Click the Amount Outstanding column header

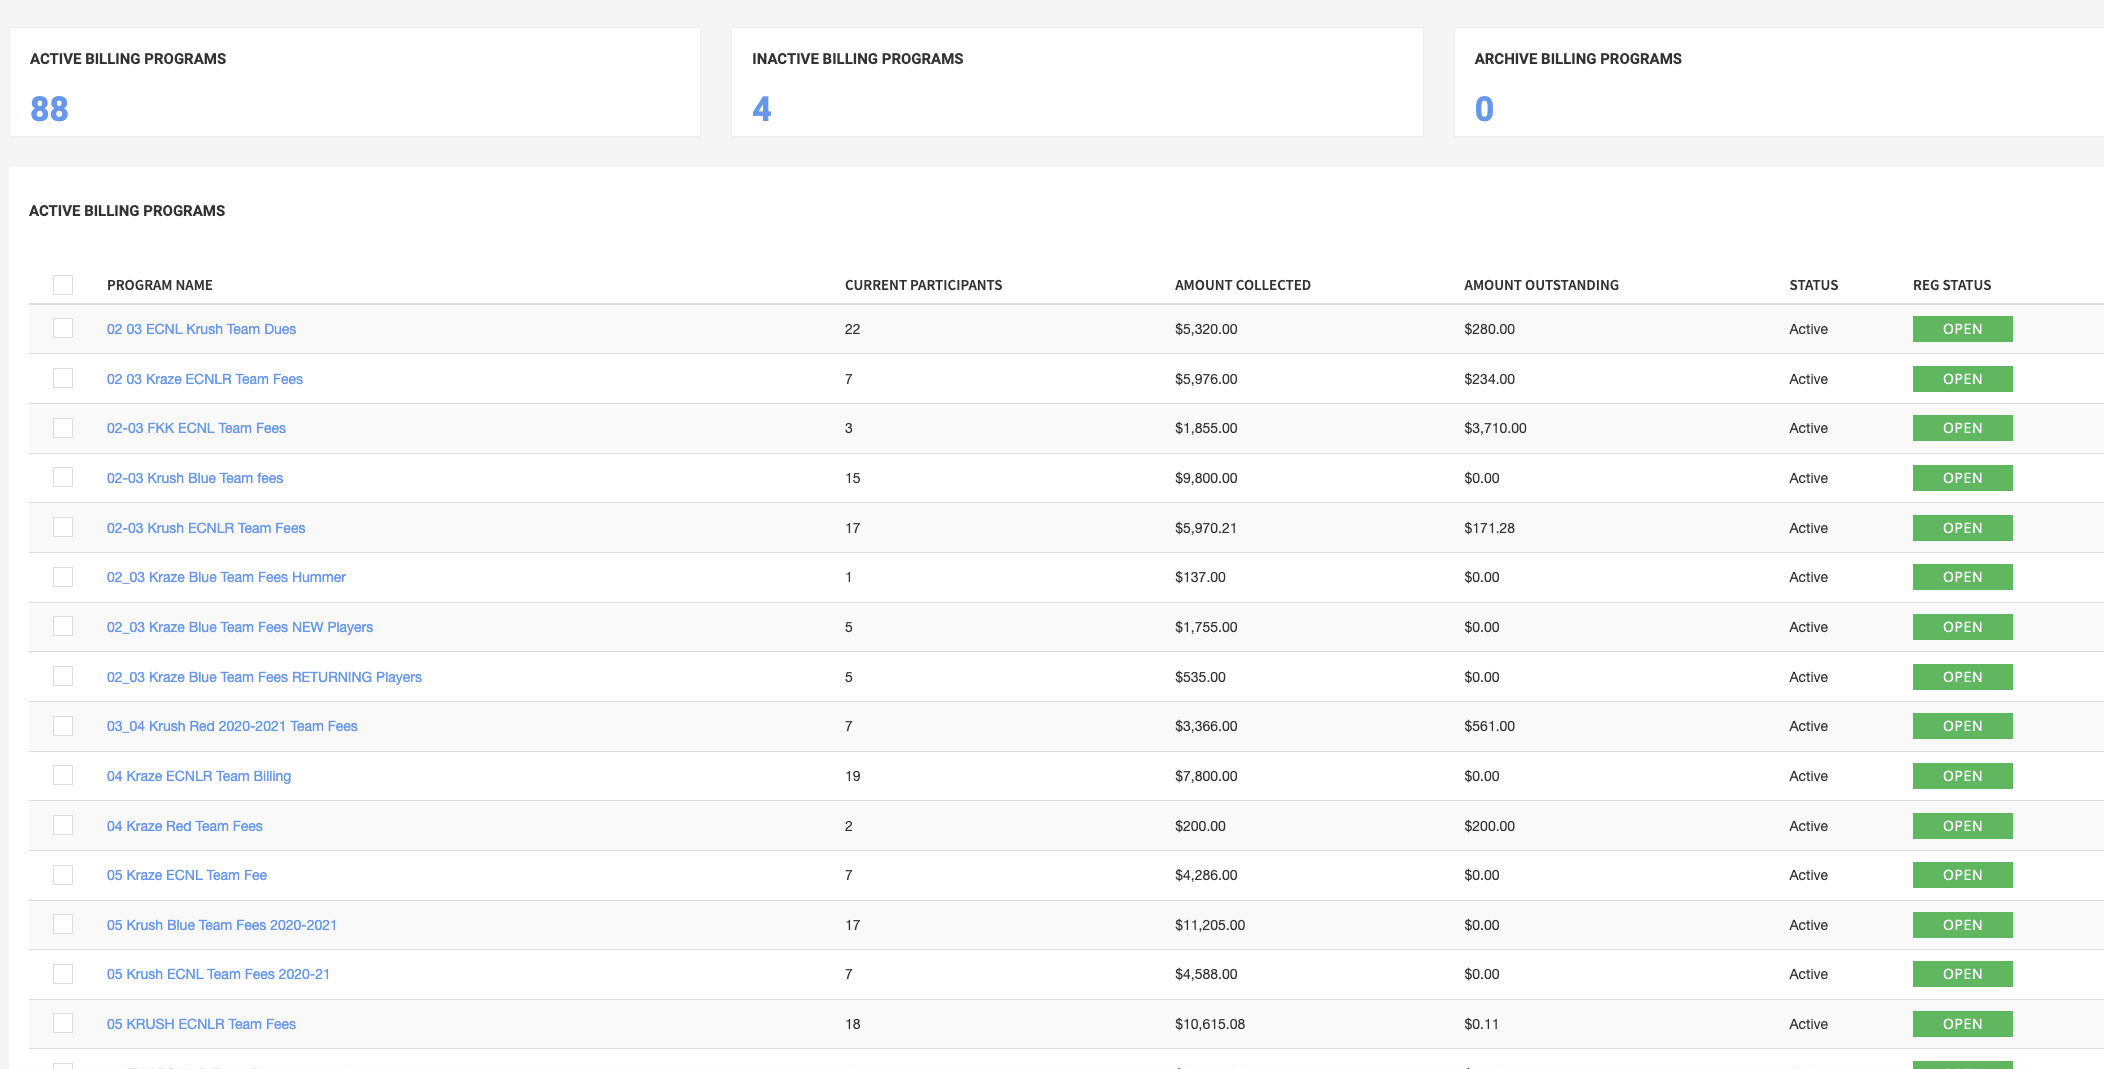click(x=1540, y=285)
